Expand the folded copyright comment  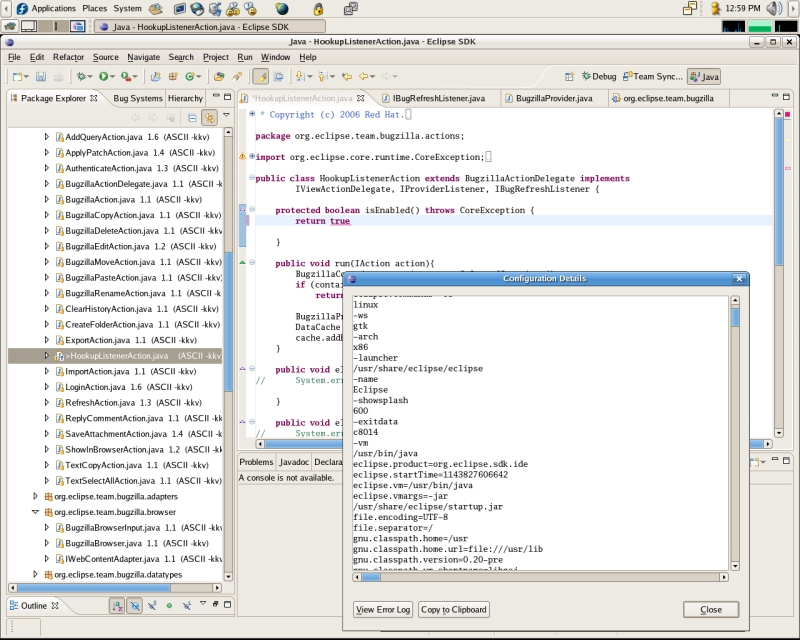click(x=252, y=114)
